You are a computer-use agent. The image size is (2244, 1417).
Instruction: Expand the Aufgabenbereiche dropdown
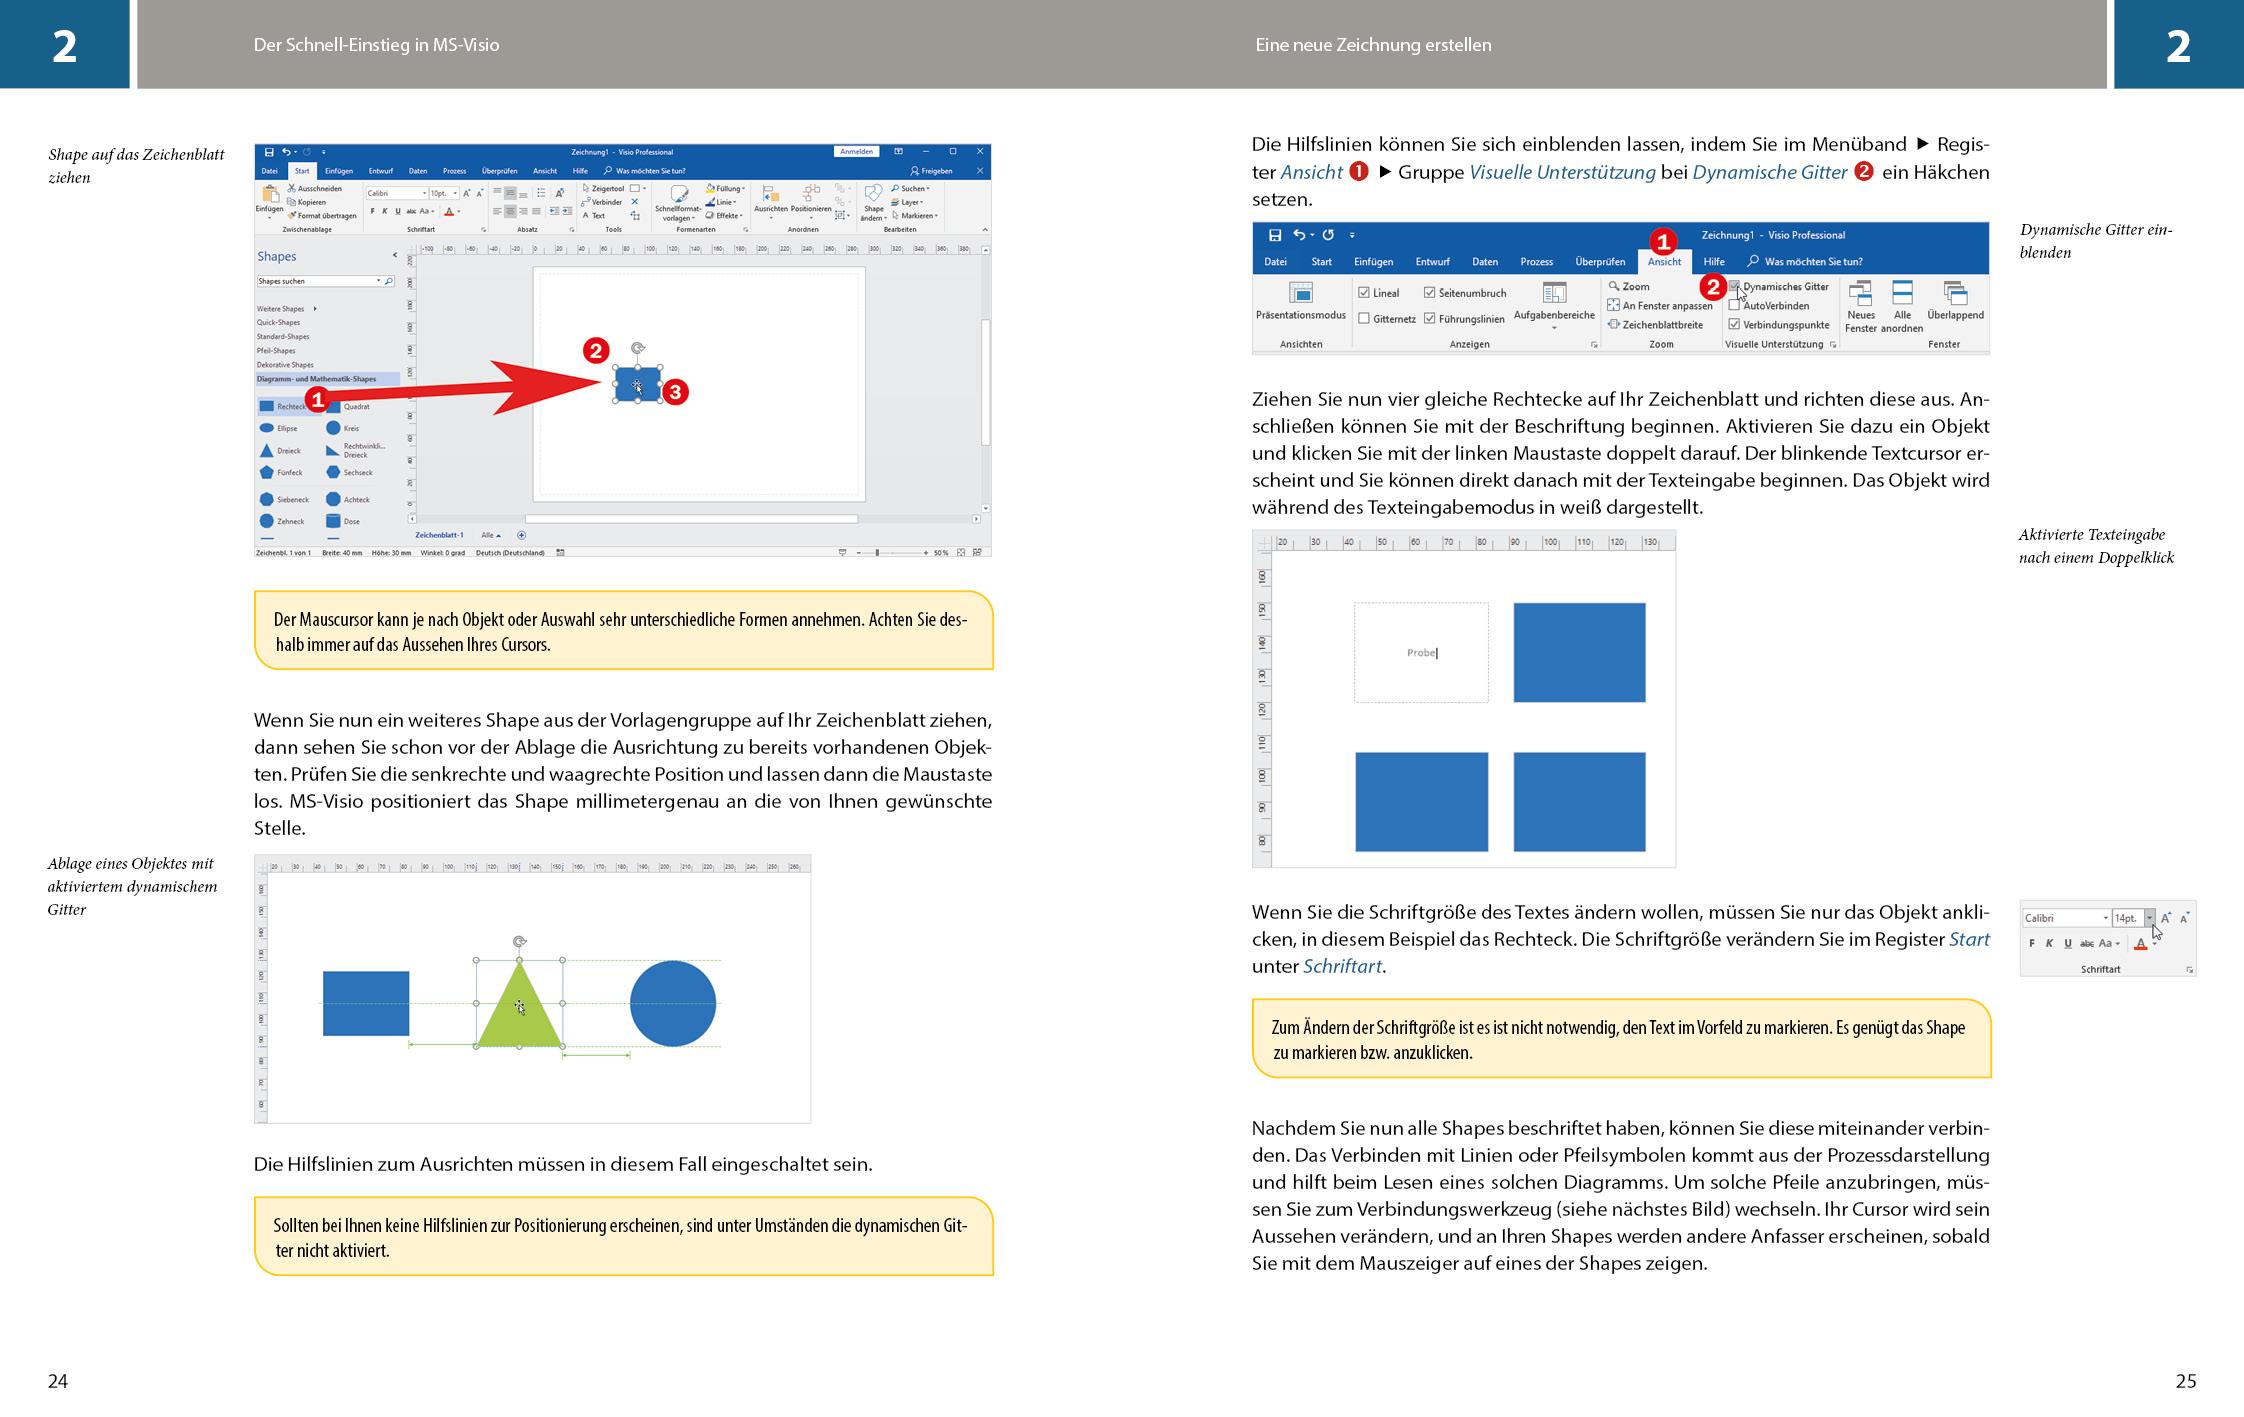pyautogui.click(x=1554, y=328)
